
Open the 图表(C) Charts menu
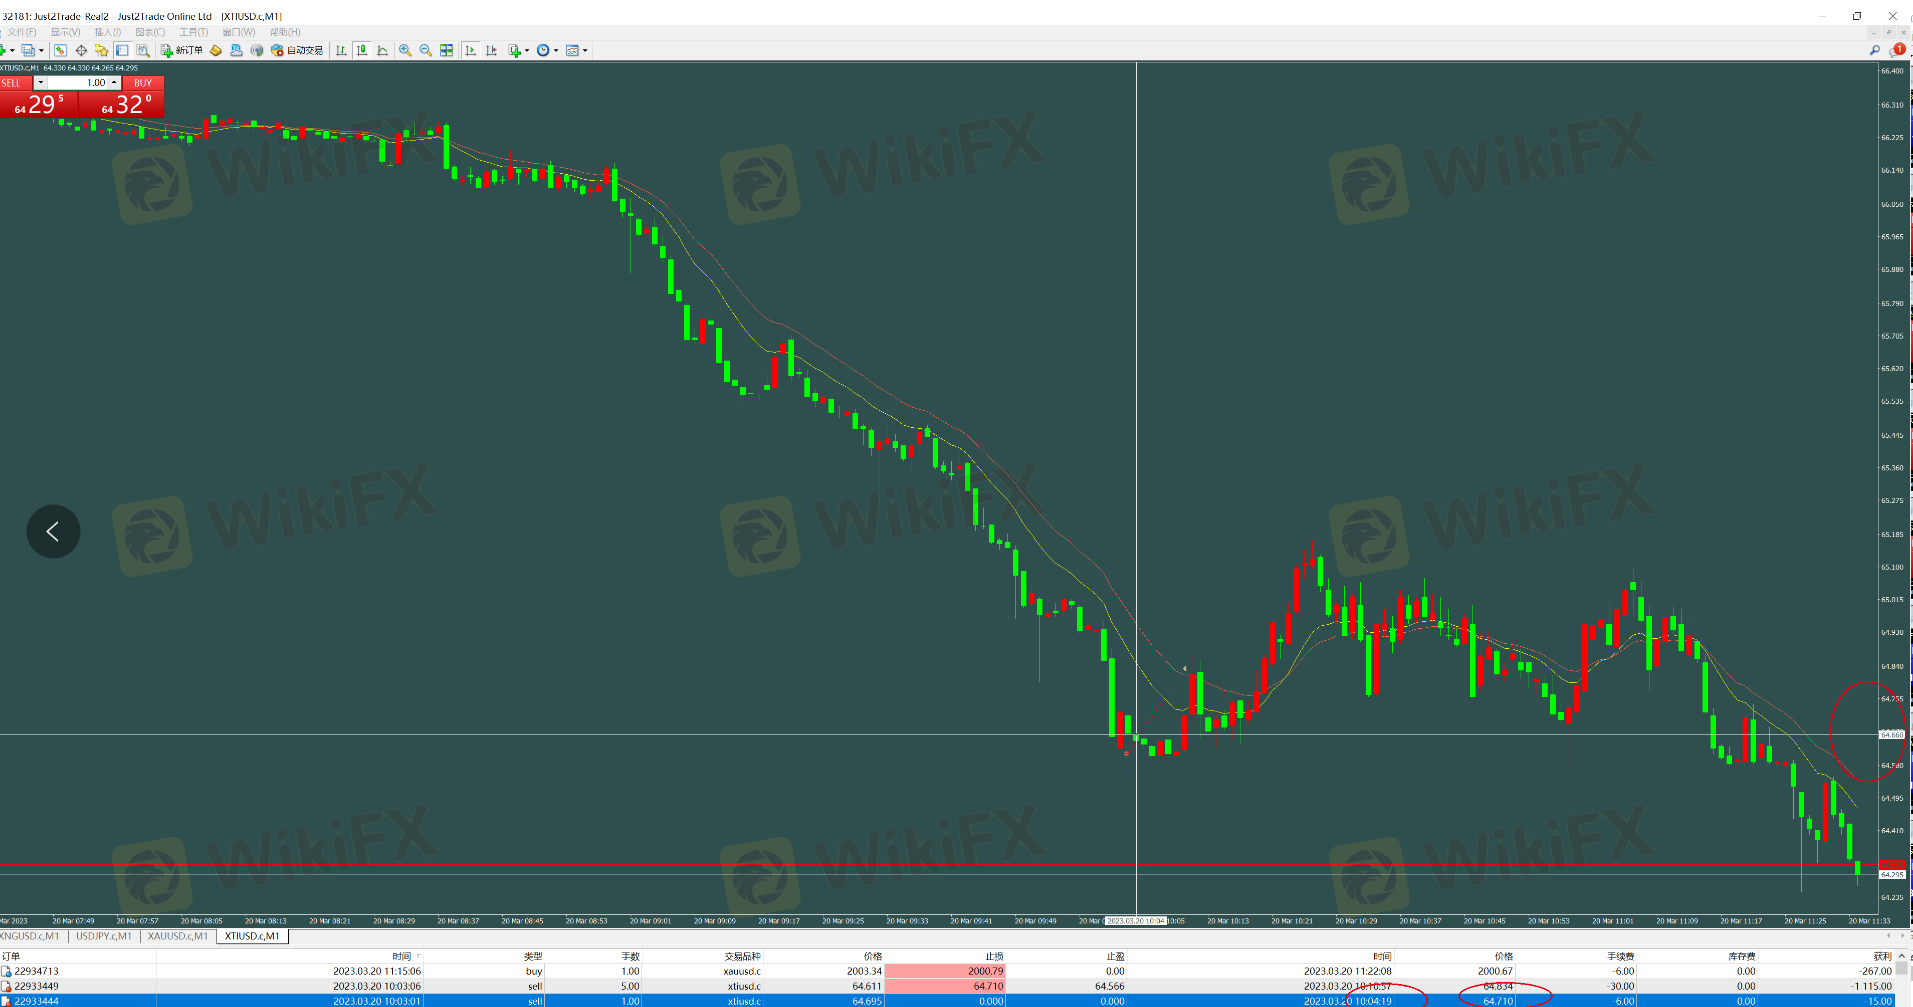click(x=150, y=32)
